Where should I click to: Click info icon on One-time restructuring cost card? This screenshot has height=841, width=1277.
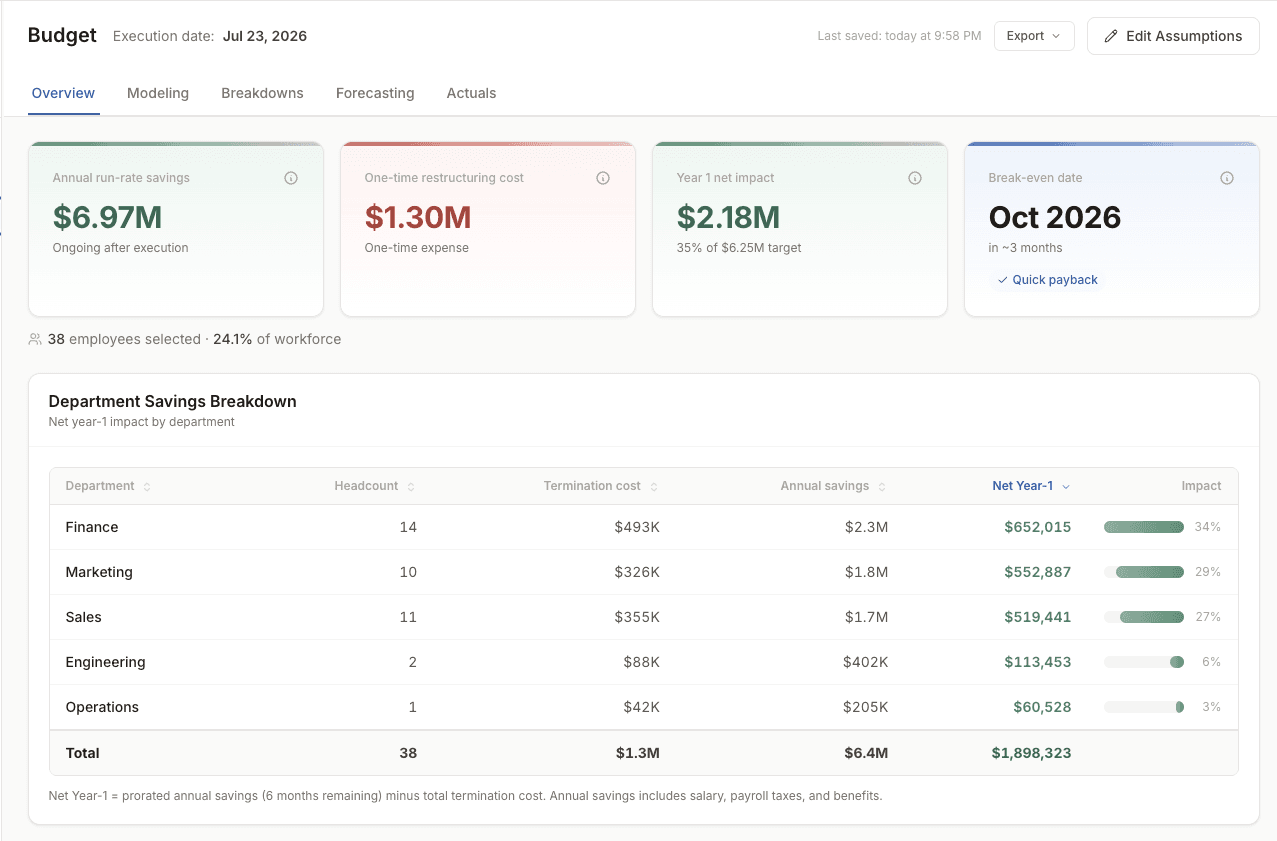pyautogui.click(x=603, y=178)
